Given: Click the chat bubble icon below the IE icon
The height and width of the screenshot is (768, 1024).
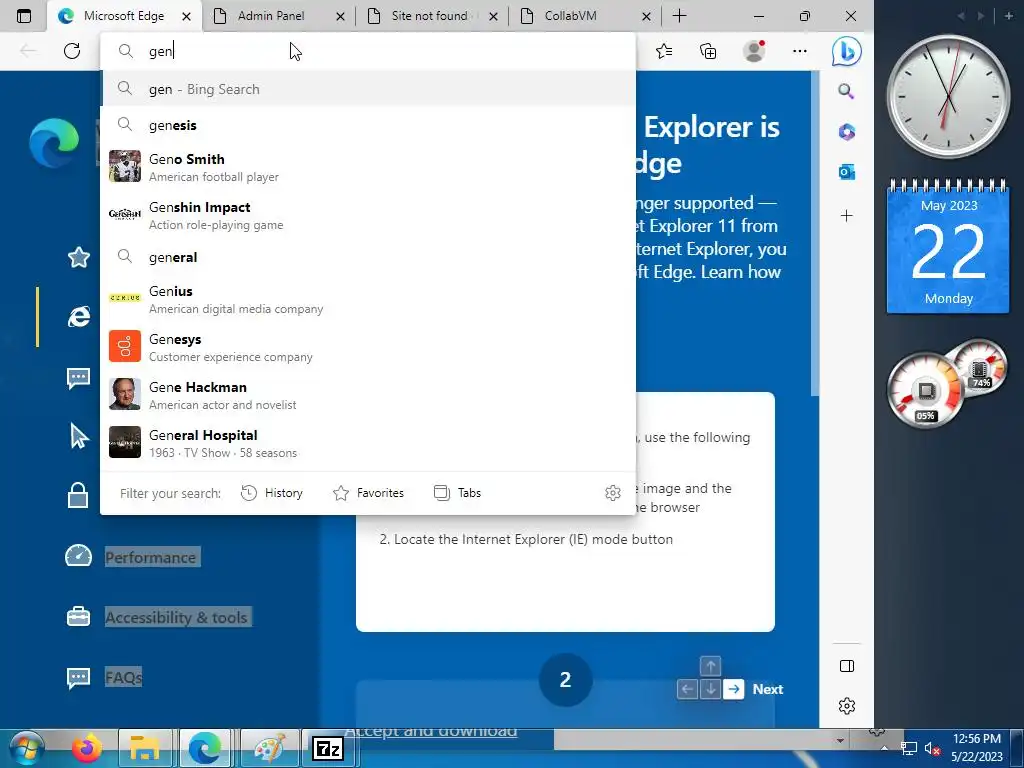Looking at the screenshot, I should point(78,377).
